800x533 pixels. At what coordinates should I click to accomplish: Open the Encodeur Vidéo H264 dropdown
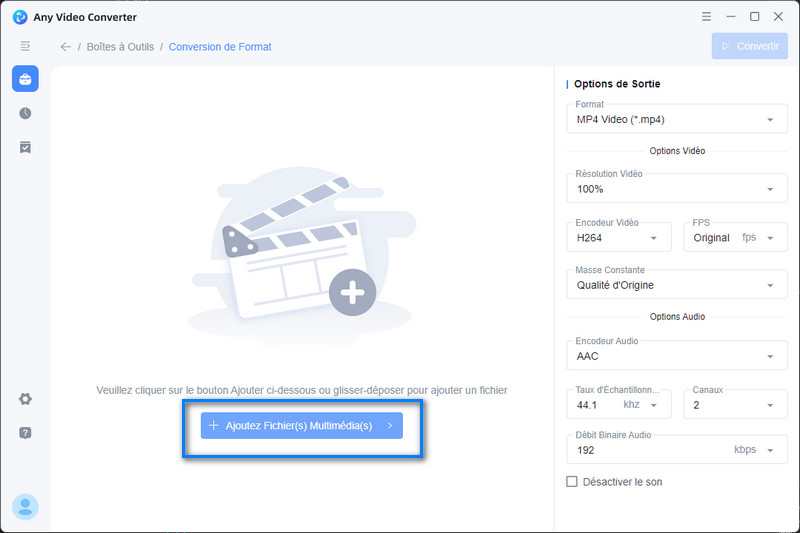[619, 238]
